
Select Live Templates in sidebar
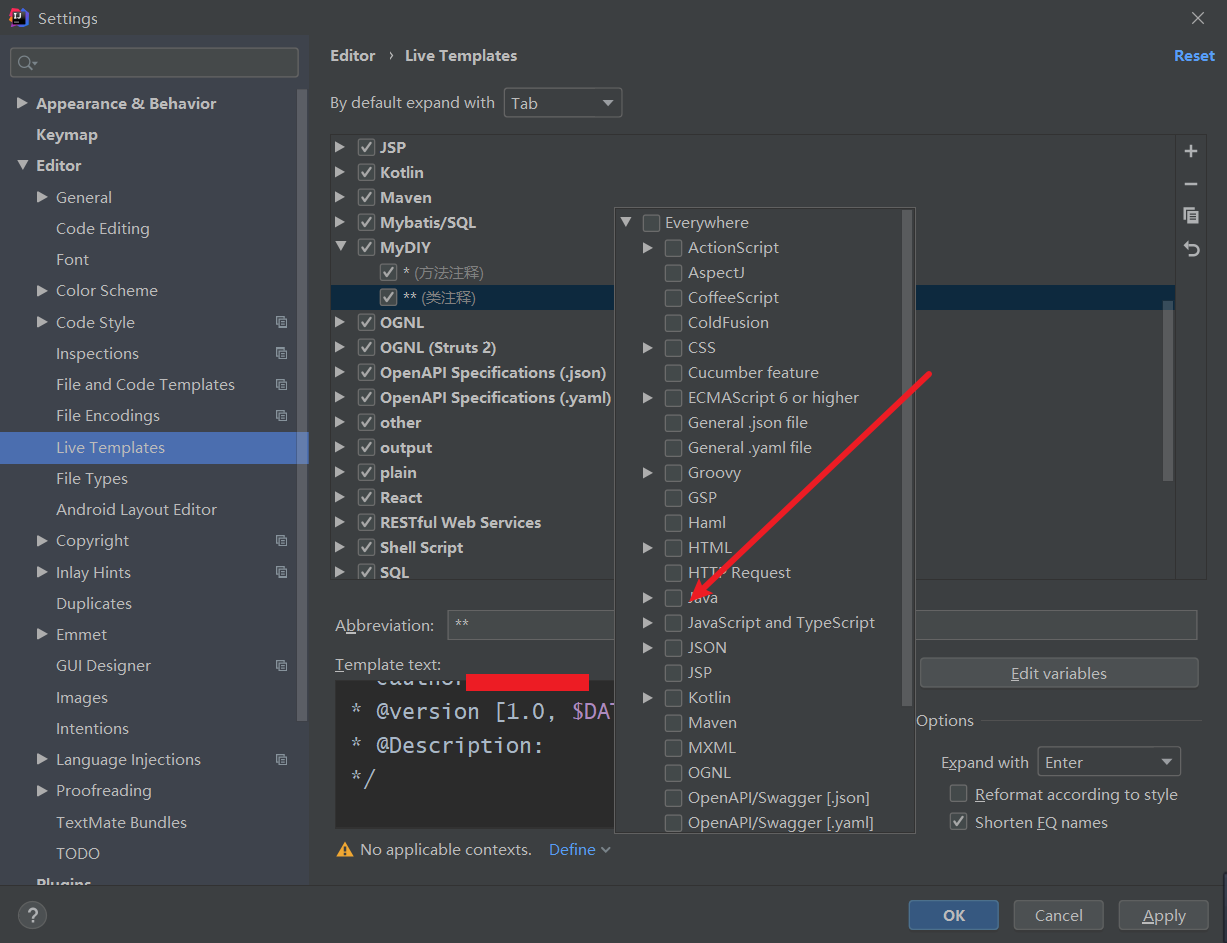point(154,448)
